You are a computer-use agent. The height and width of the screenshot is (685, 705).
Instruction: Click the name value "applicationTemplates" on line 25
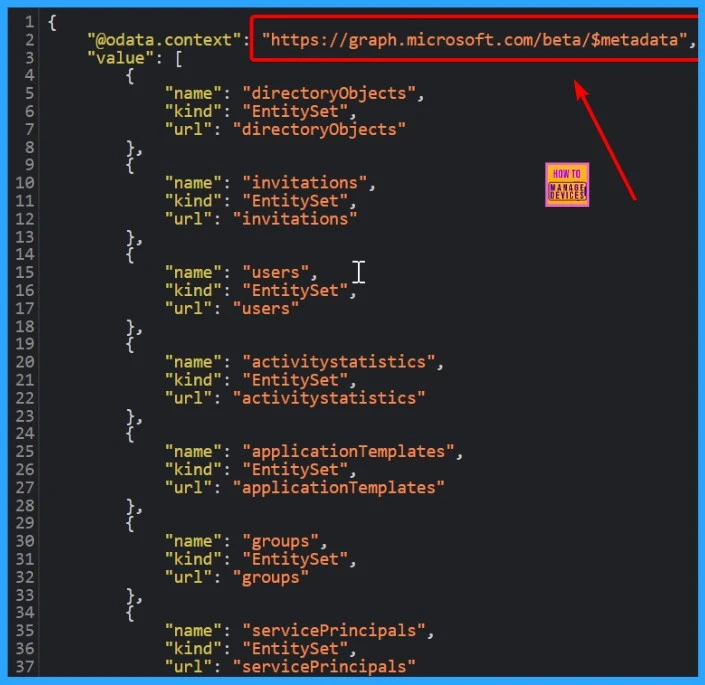tap(348, 451)
